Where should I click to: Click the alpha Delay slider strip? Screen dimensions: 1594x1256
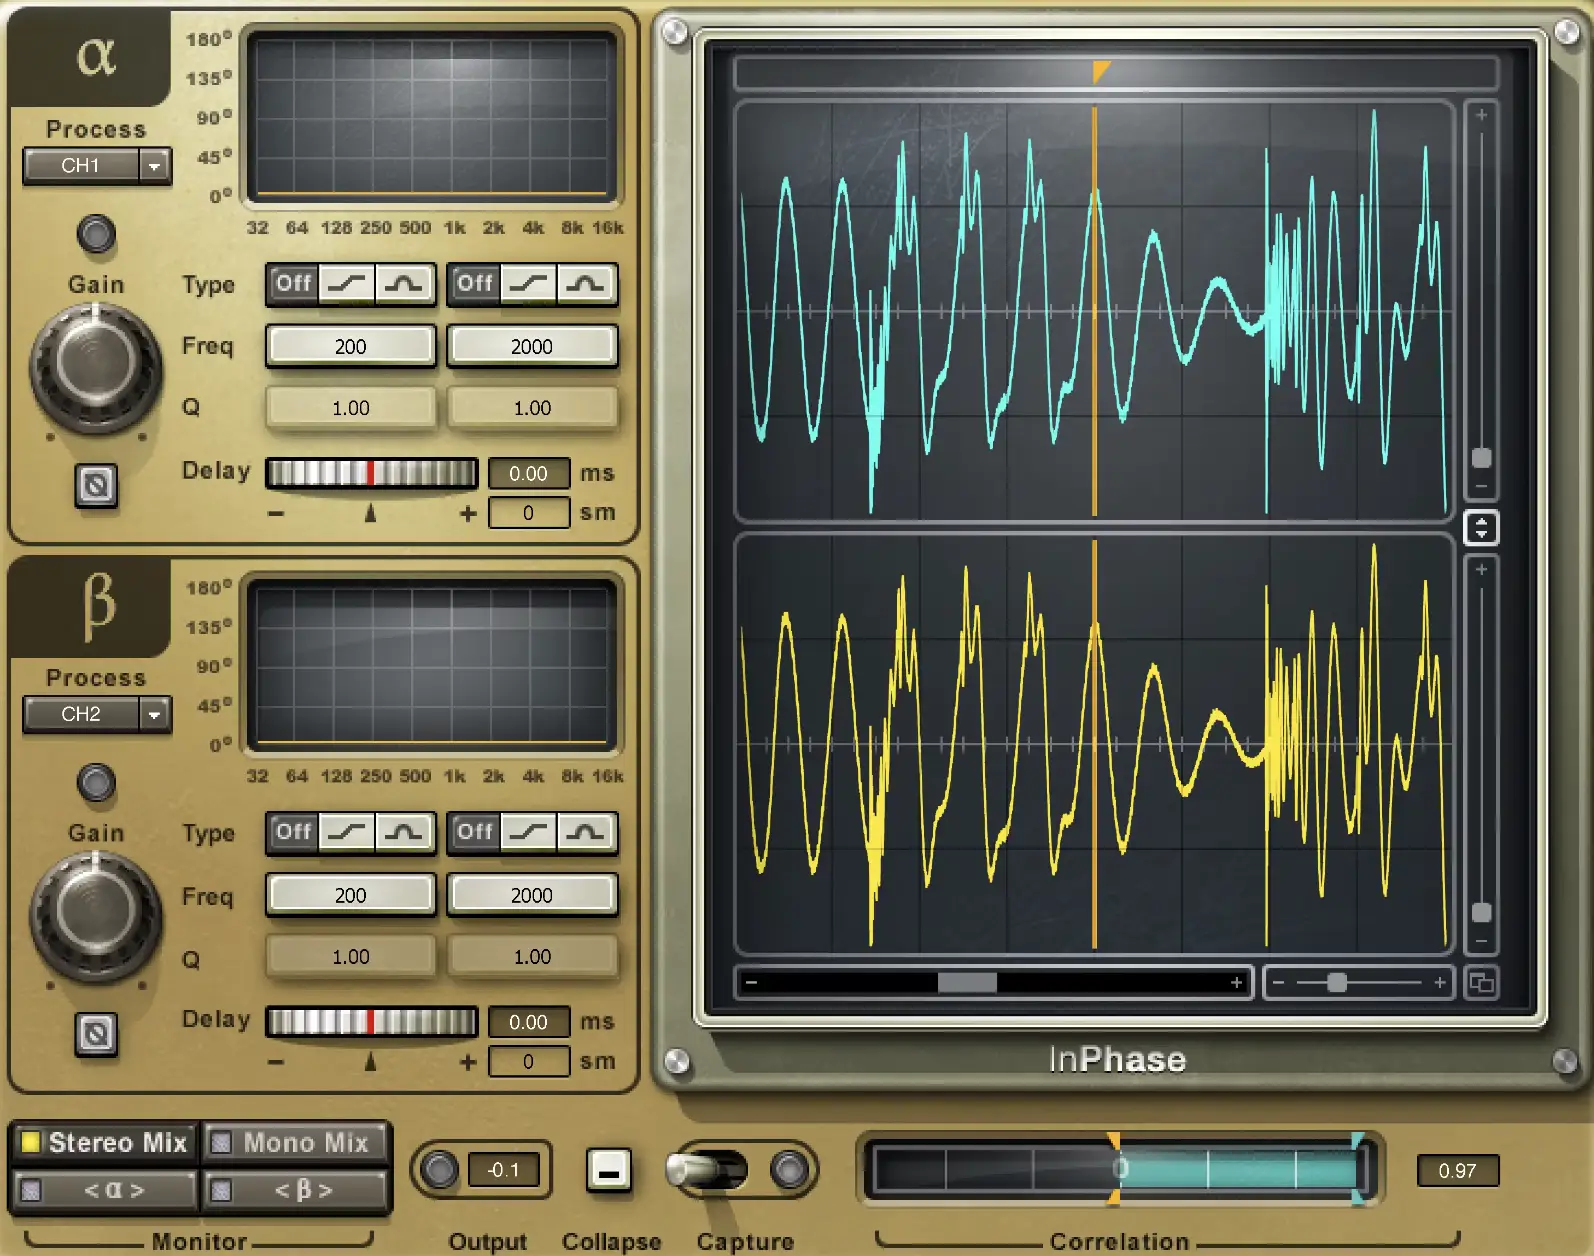(x=371, y=473)
